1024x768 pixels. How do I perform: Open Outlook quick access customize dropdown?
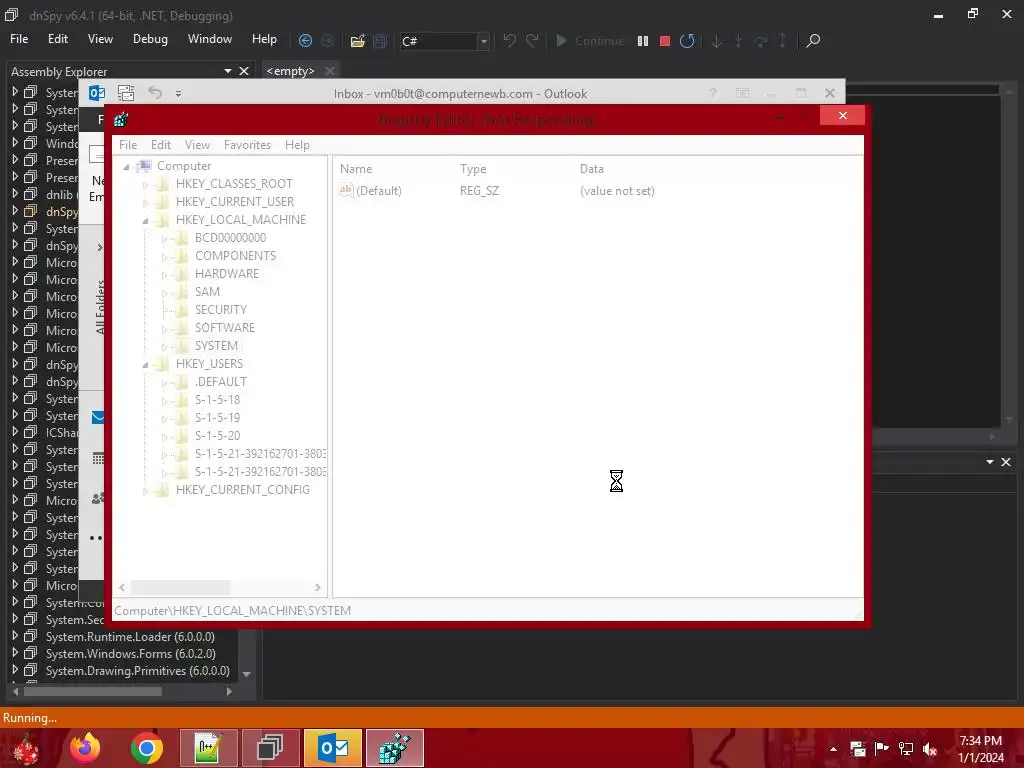click(178, 94)
